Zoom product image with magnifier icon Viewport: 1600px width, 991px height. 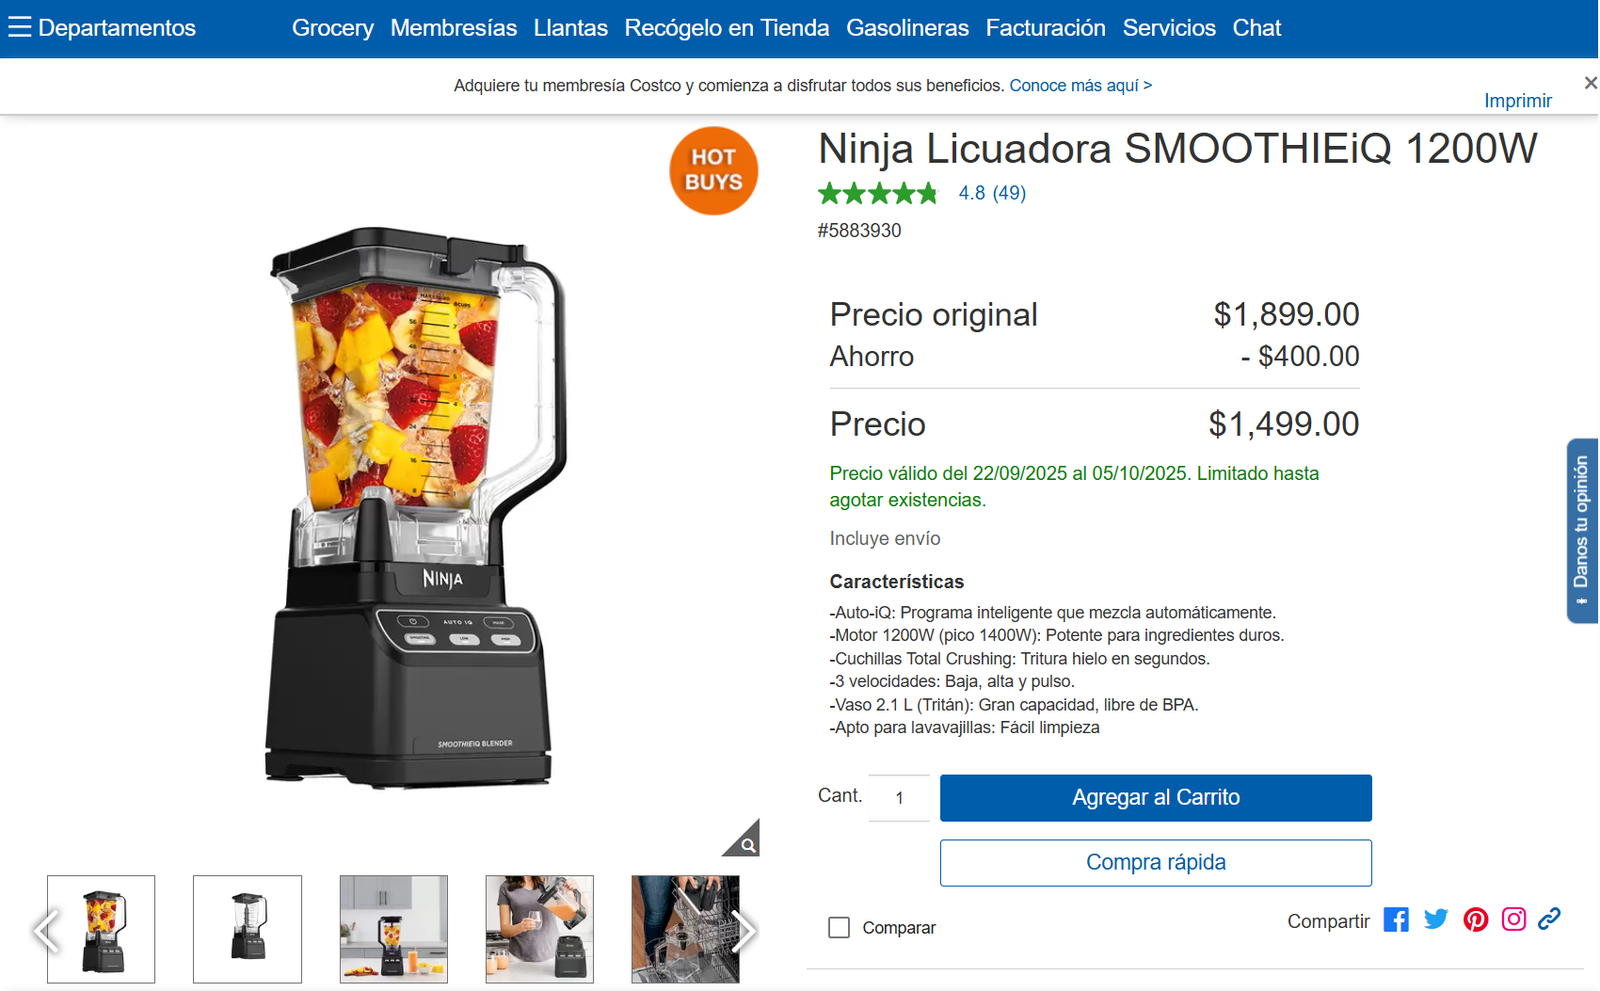click(745, 842)
